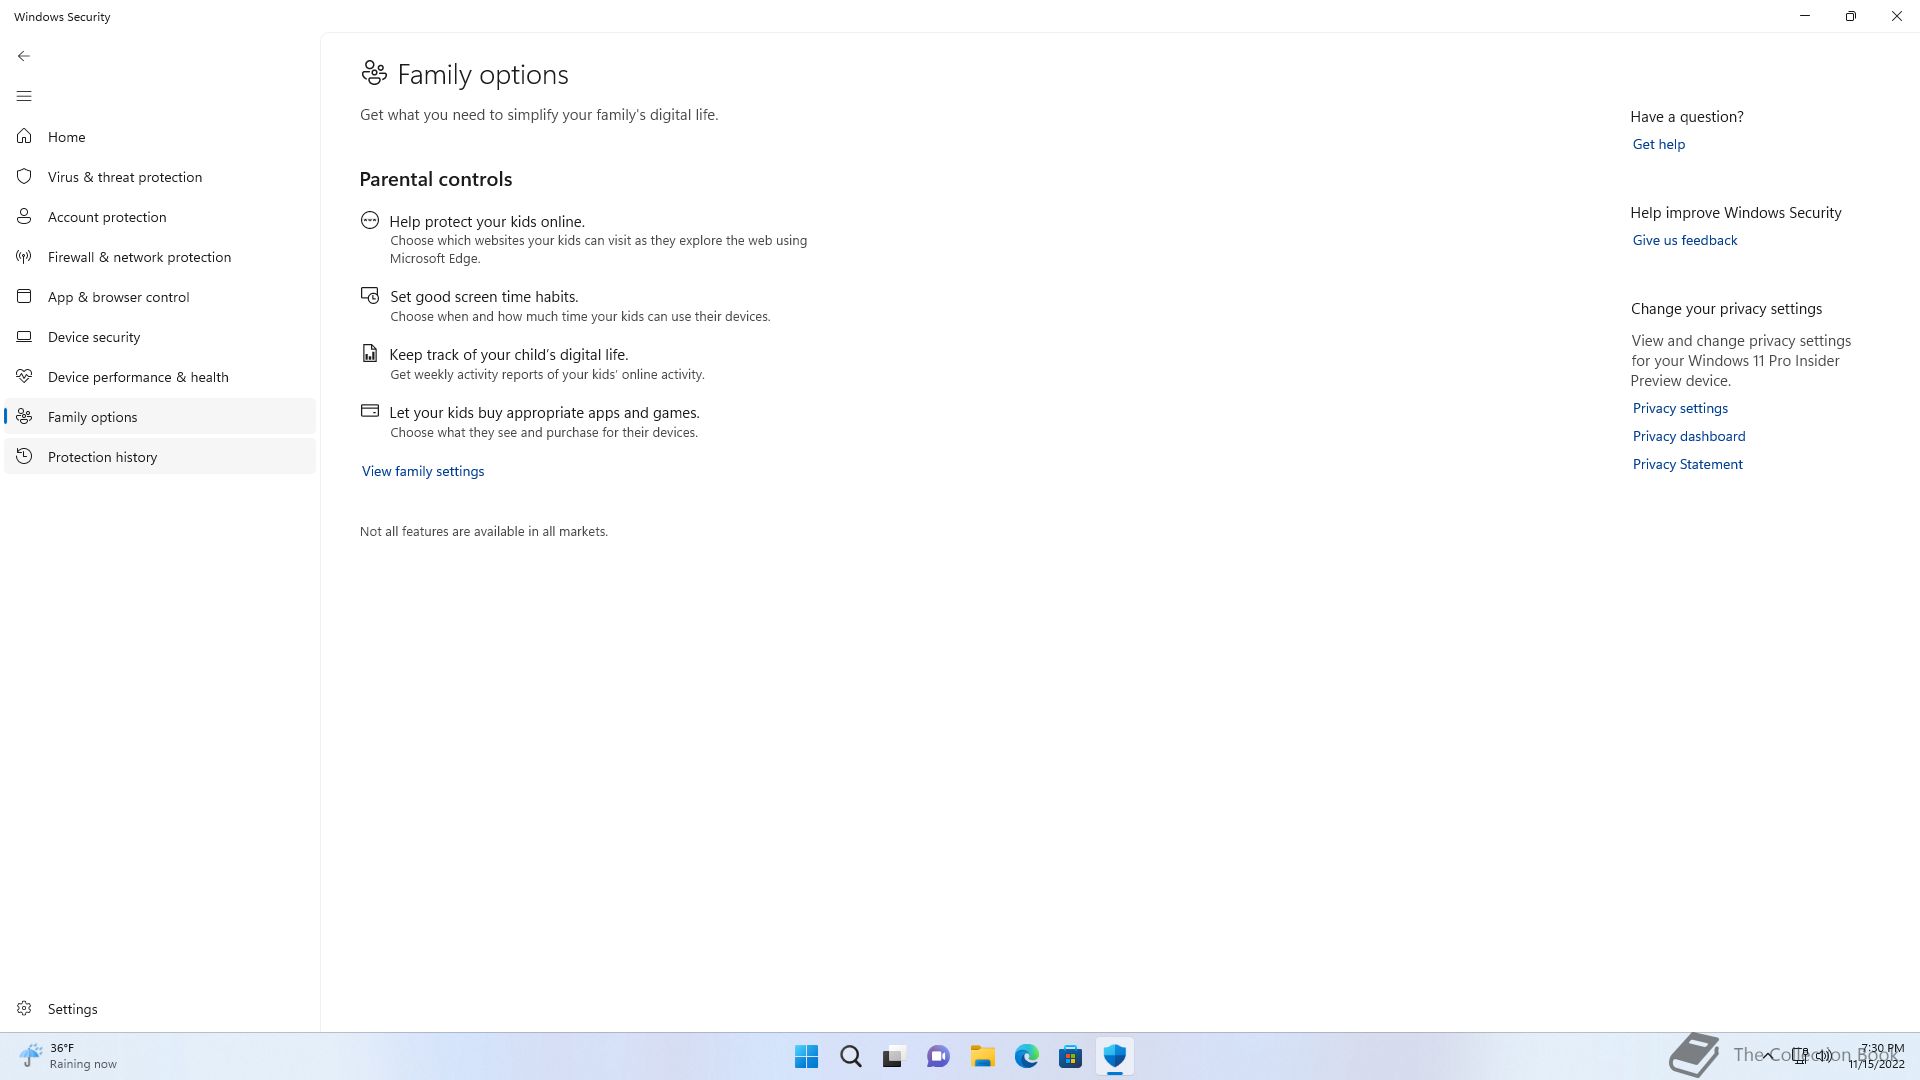Open the Privacy dashboard link
The height and width of the screenshot is (1080, 1920).
[x=1688, y=436]
